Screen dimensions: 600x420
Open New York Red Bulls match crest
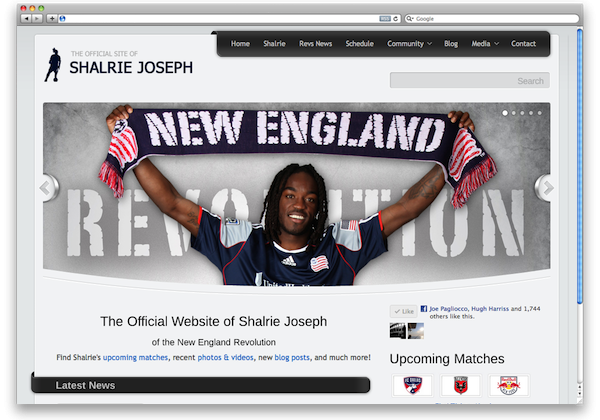(x=509, y=385)
